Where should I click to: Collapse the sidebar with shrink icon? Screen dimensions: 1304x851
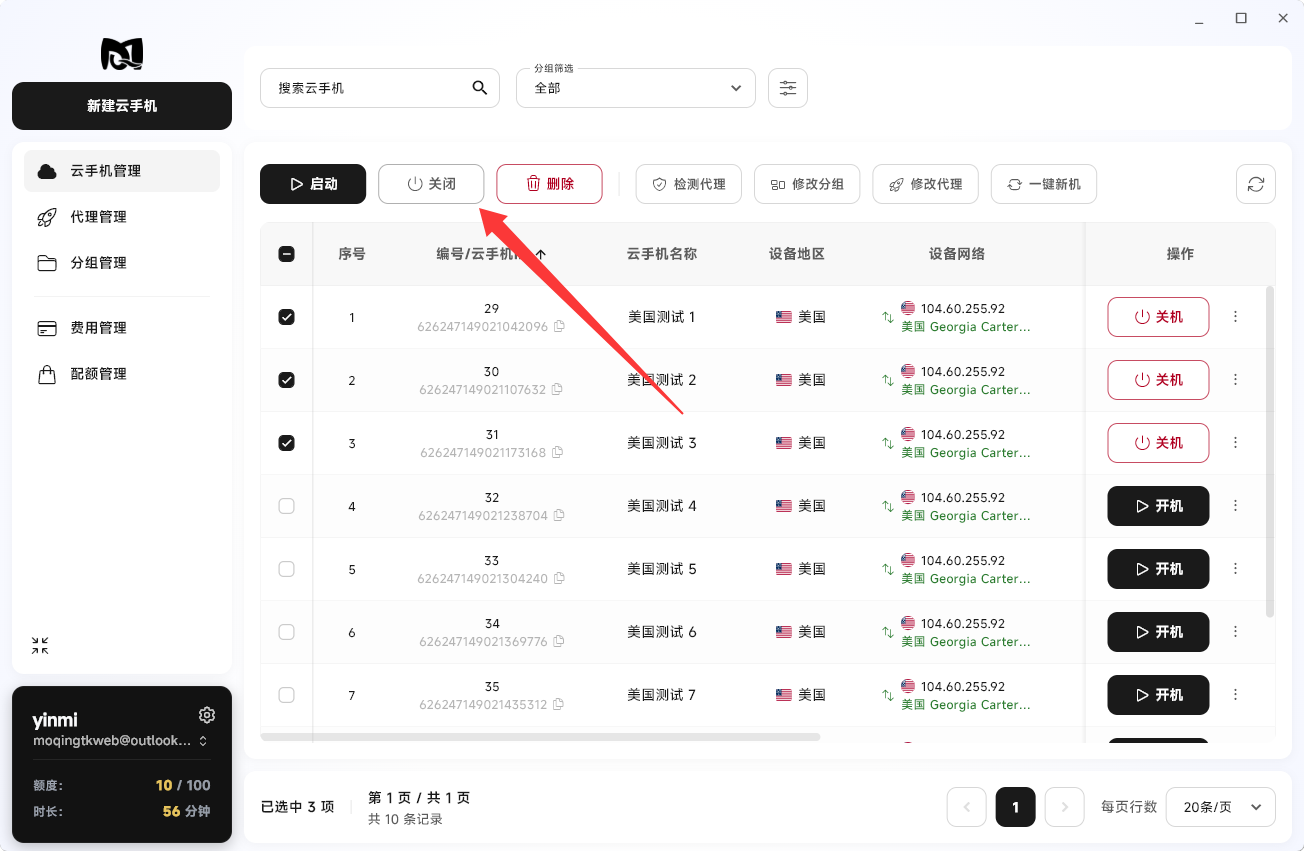(x=40, y=646)
